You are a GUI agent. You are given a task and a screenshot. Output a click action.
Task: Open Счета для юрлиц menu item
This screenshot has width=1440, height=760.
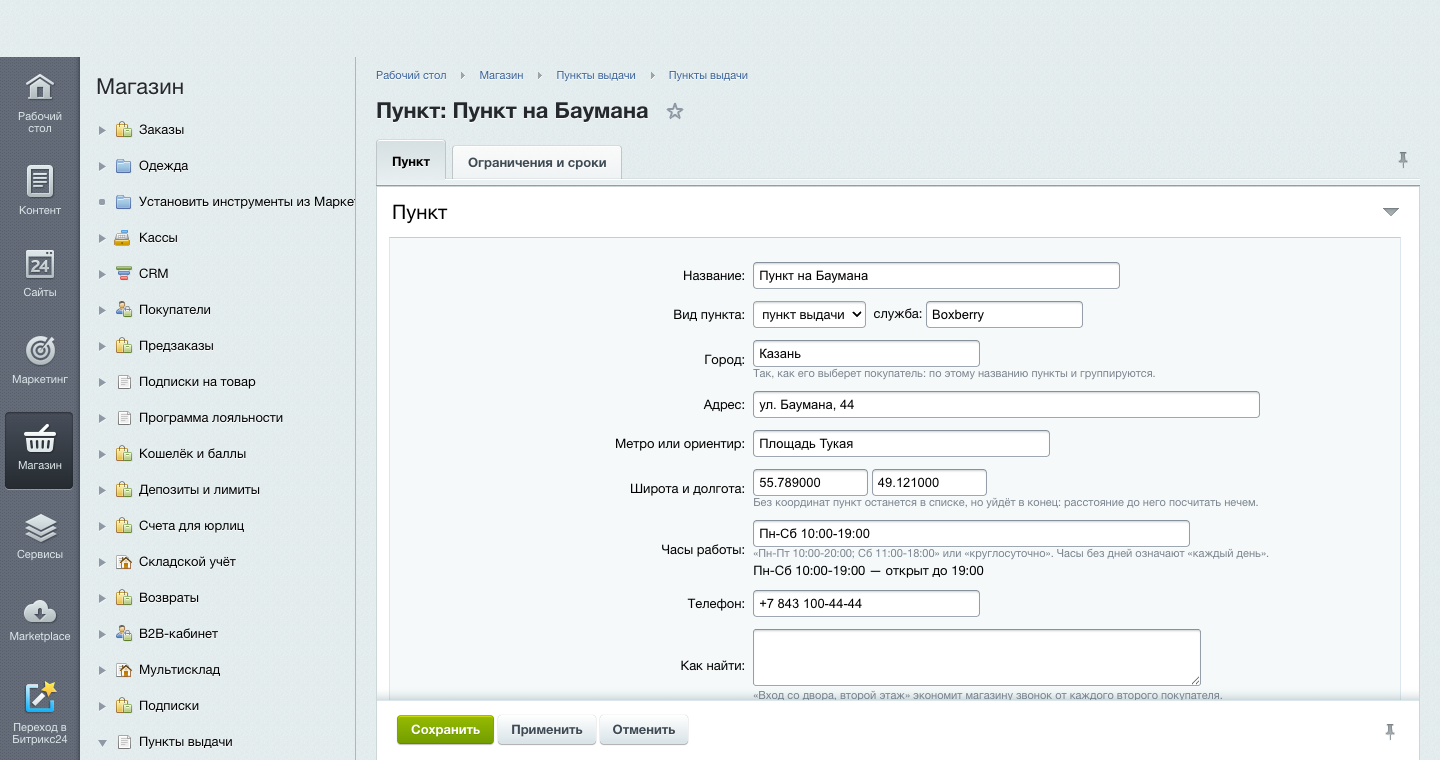pyautogui.click(x=192, y=526)
